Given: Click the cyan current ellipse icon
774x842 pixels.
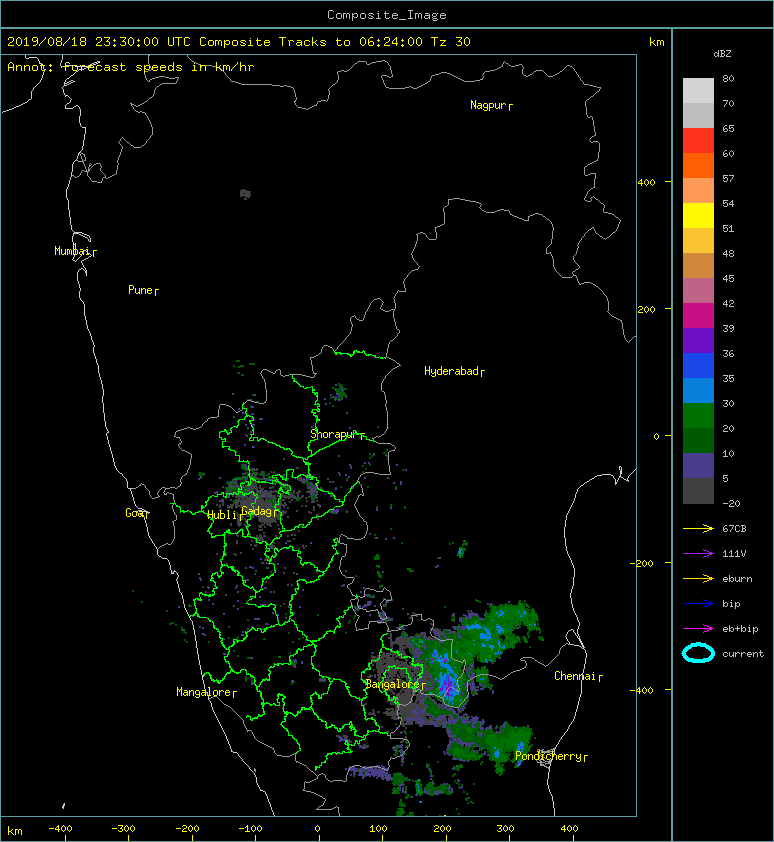Looking at the screenshot, I should [x=698, y=653].
